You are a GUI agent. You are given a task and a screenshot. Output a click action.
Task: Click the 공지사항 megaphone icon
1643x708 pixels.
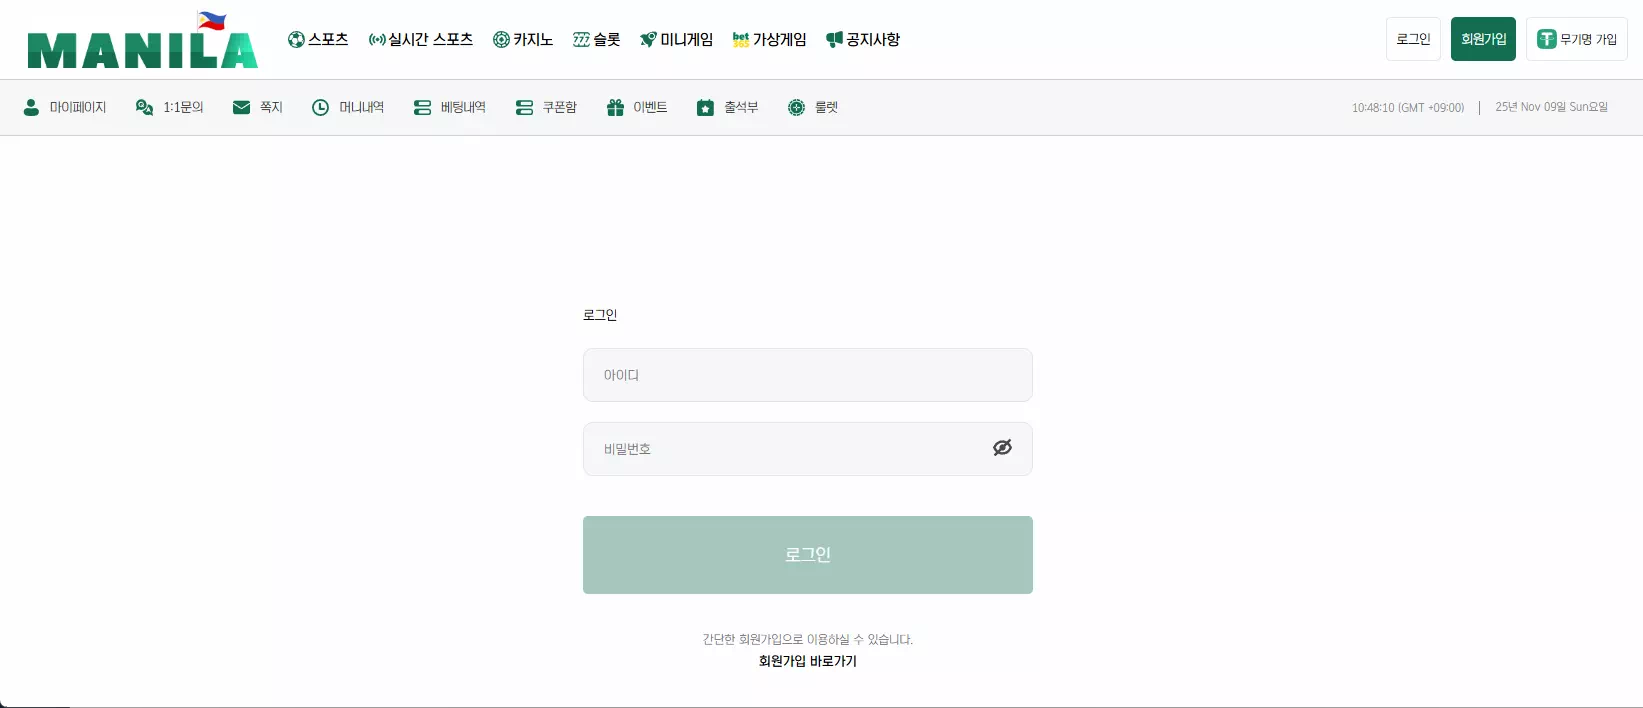coord(834,39)
